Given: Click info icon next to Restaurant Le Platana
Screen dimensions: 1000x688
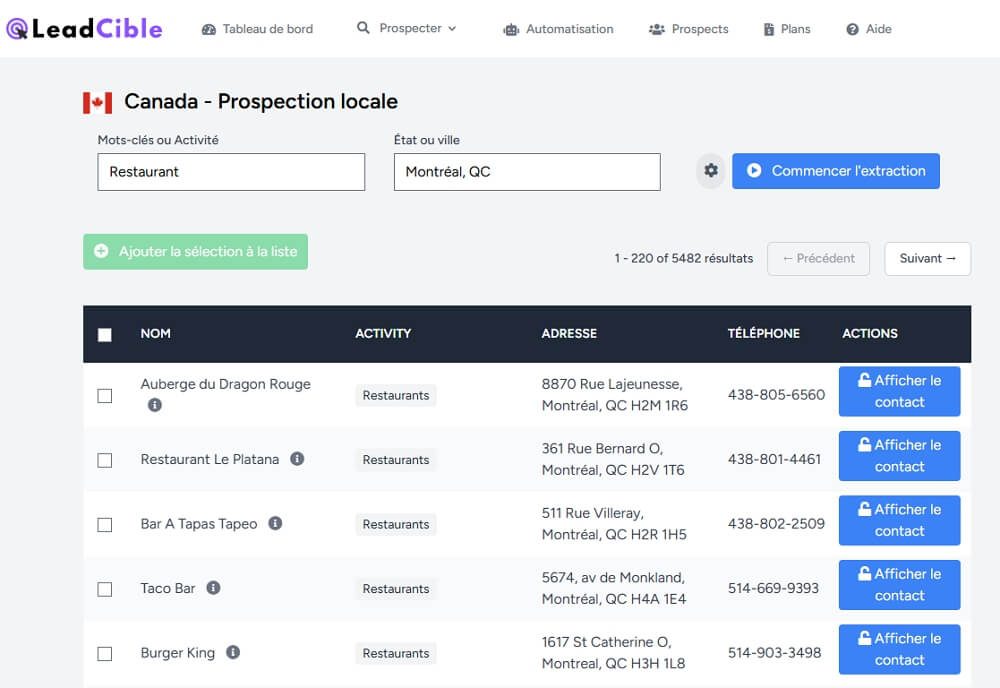Looking at the screenshot, I should pos(297,459).
